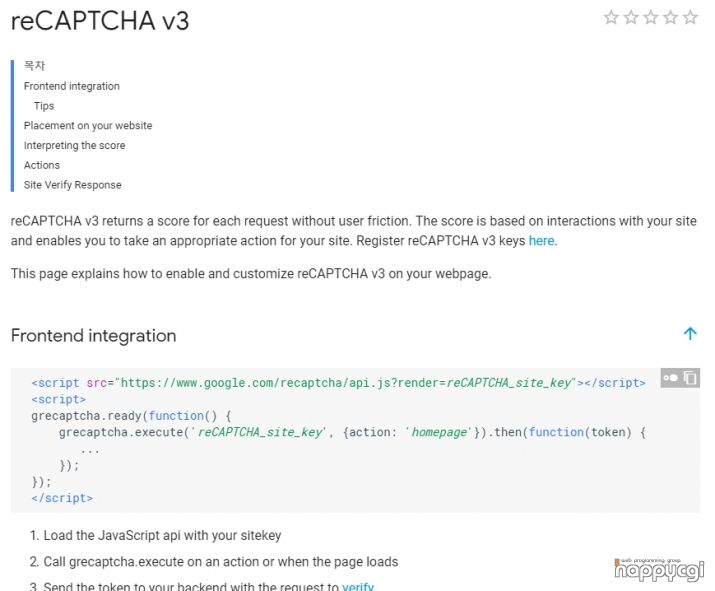This screenshot has width=715, height=591.
Task: Click the closing </script> tag in code
Action: (62, 498)
